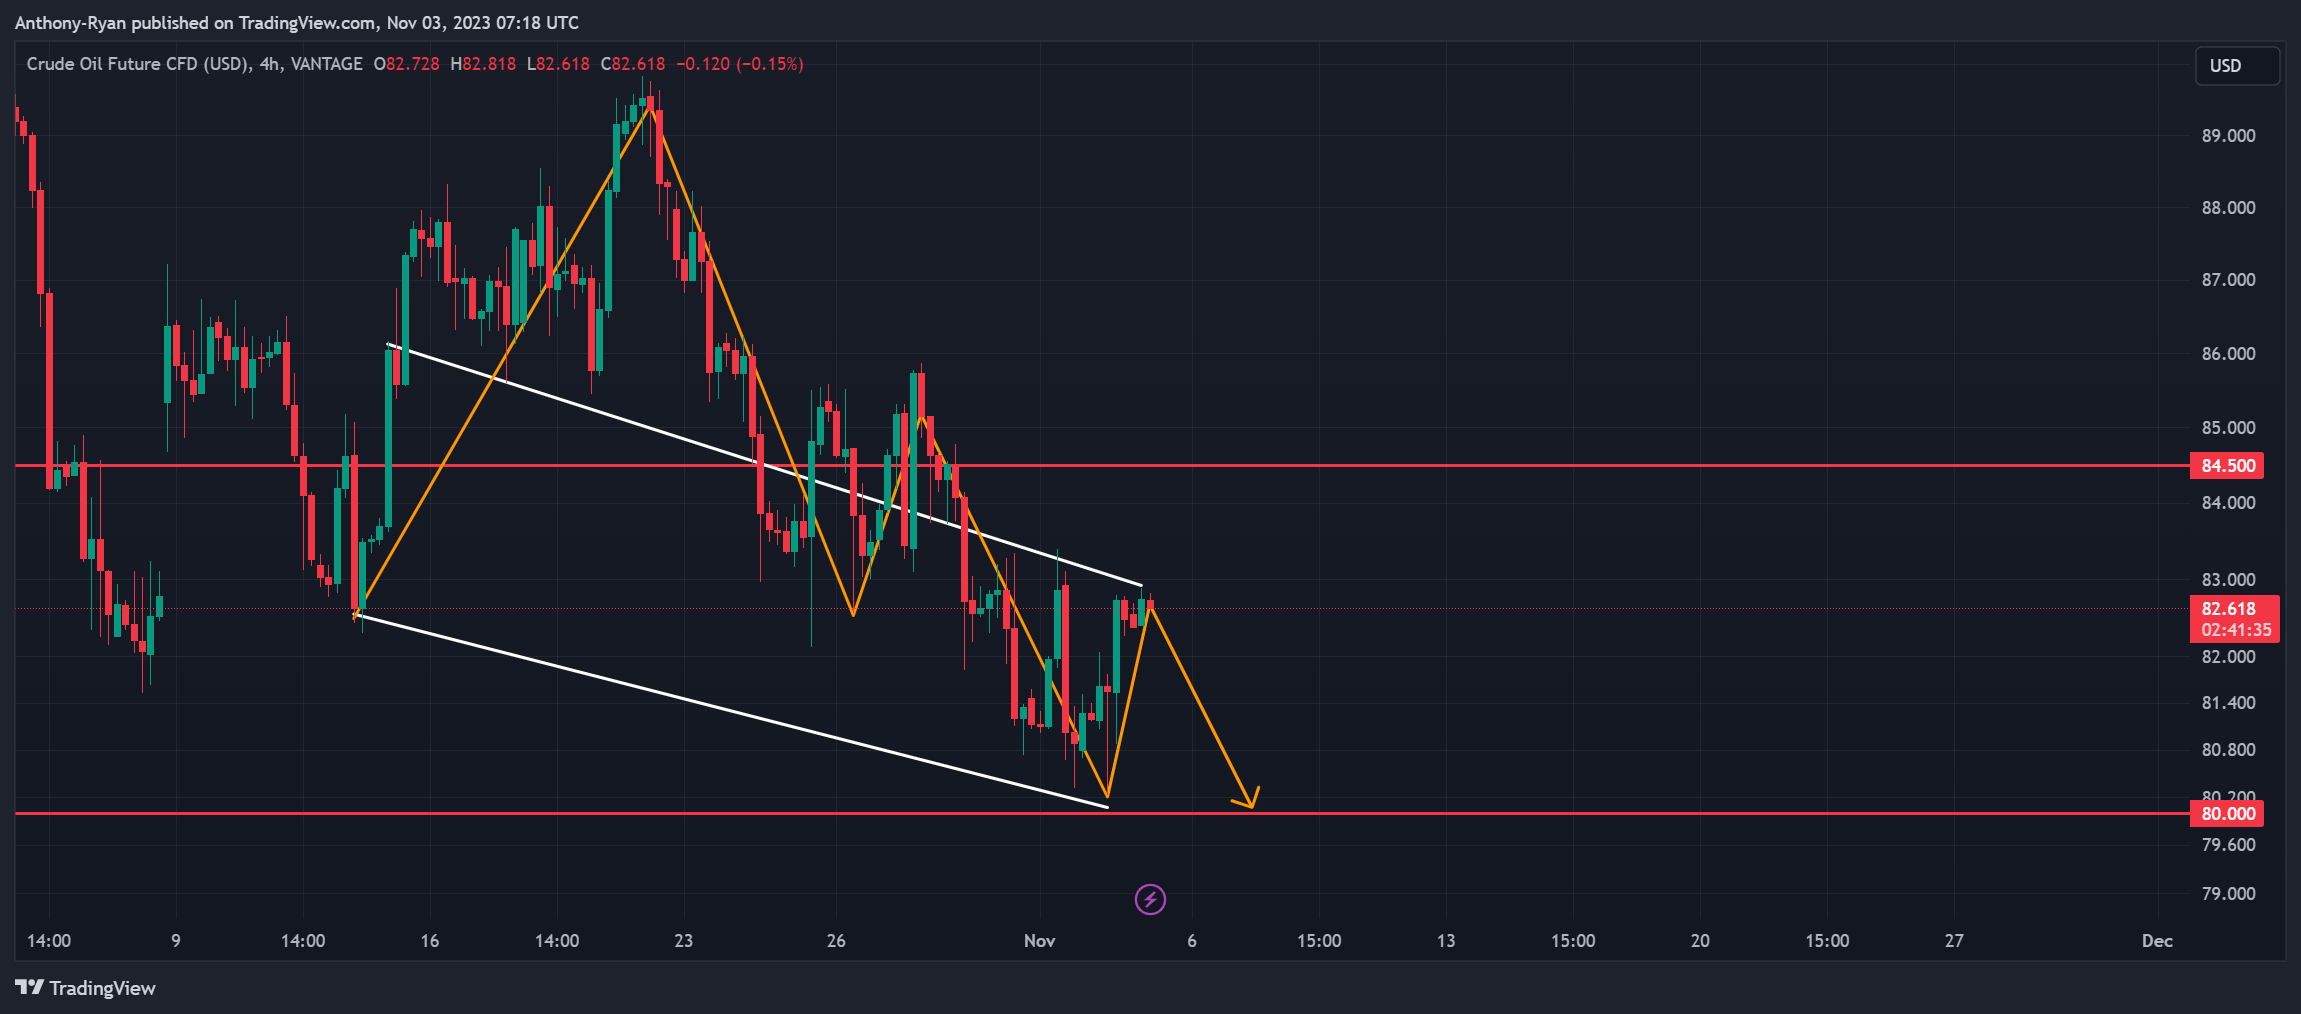Click the 79.000 price axis label
The height and width of the screenshot is (1014, 2301).
point(2228,894)
